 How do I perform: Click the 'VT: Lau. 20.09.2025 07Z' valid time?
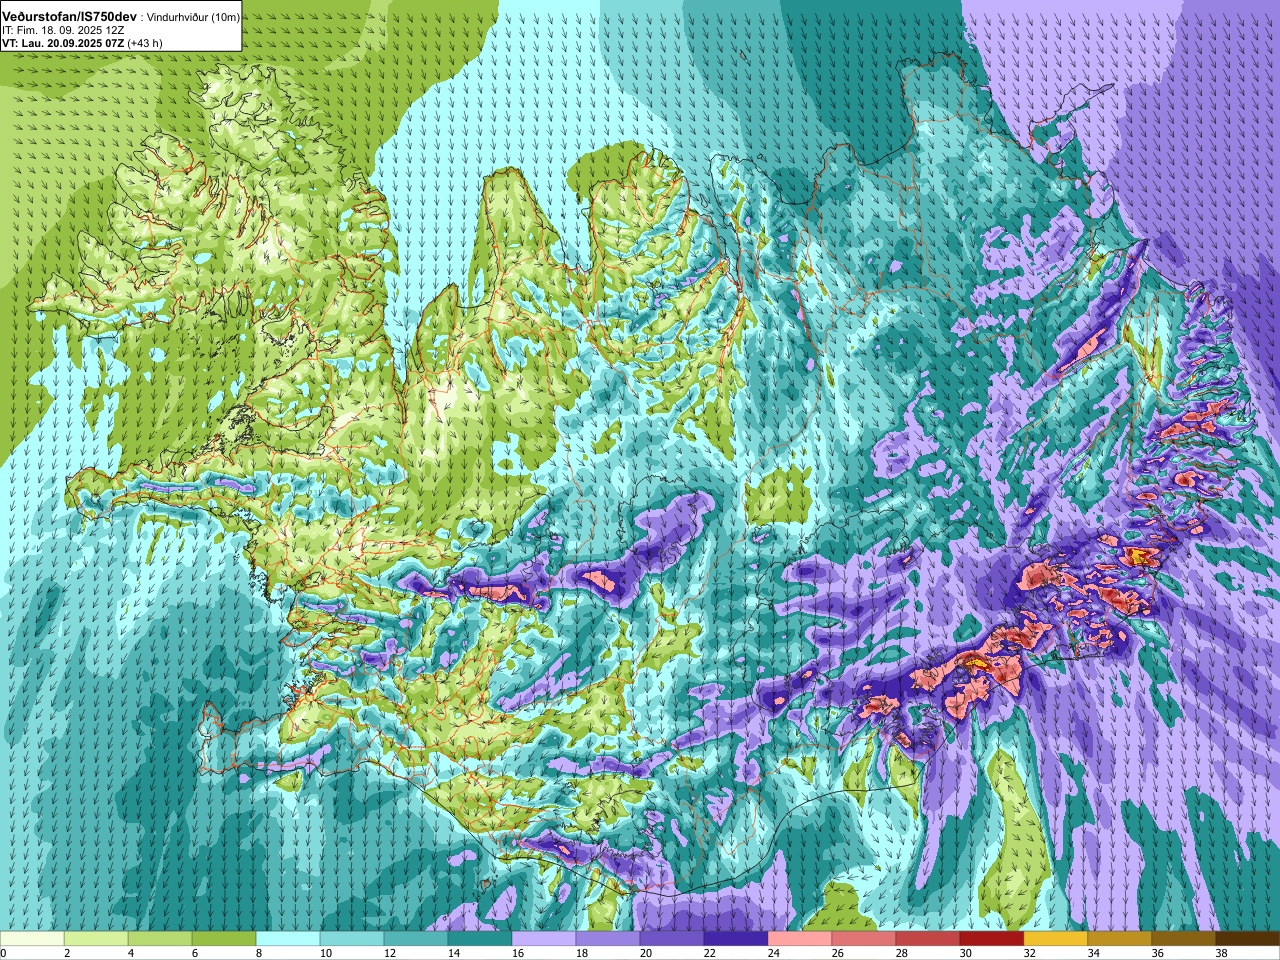tap(64, 43)
